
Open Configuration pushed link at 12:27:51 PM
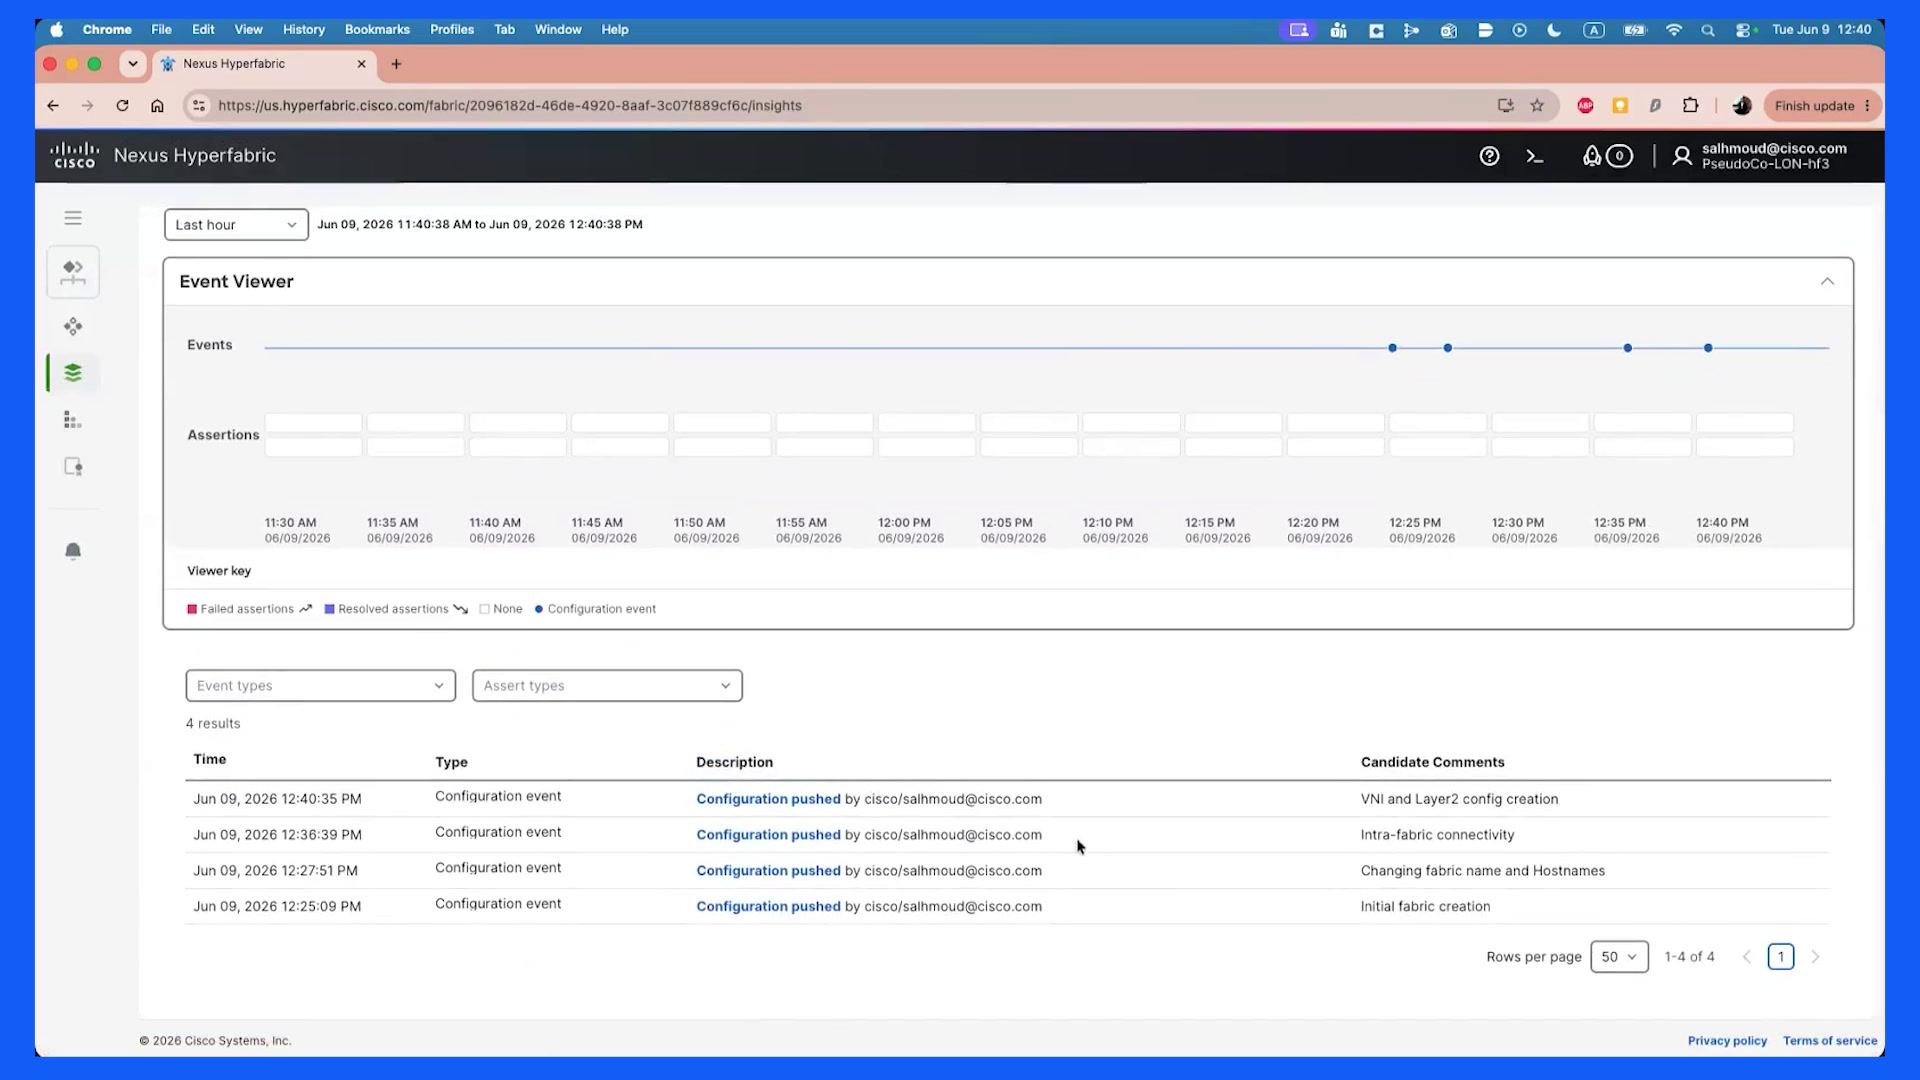[x=768, y=871]
